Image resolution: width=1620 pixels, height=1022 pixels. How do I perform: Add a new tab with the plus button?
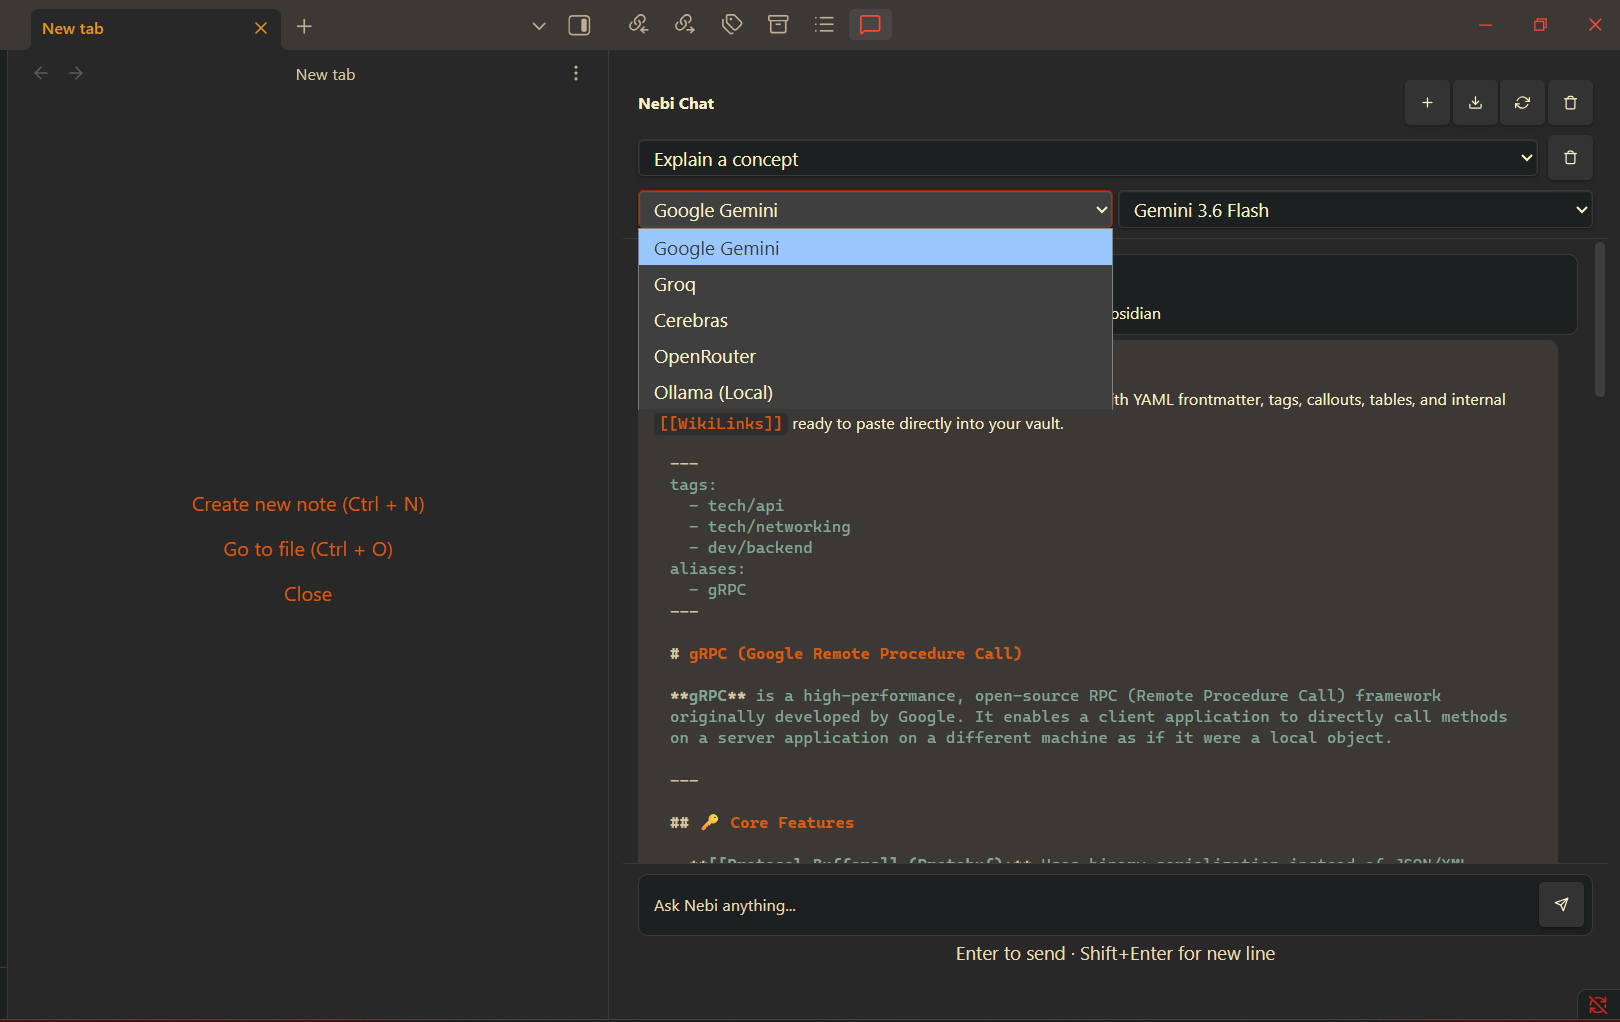(304, 26)
